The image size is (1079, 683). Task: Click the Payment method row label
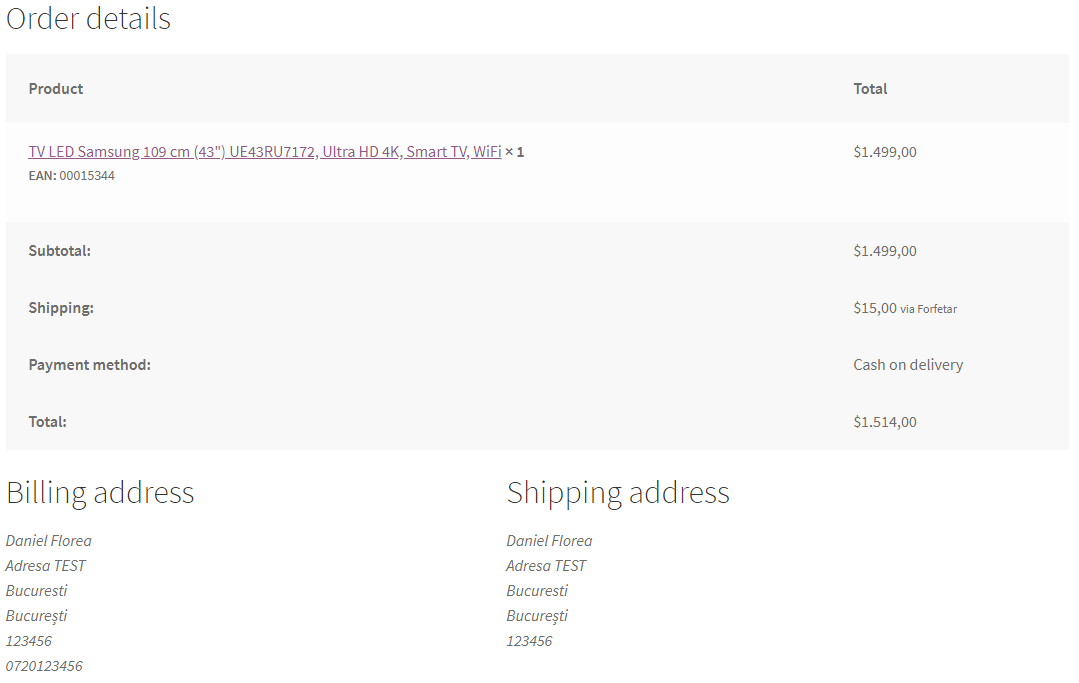89,365
